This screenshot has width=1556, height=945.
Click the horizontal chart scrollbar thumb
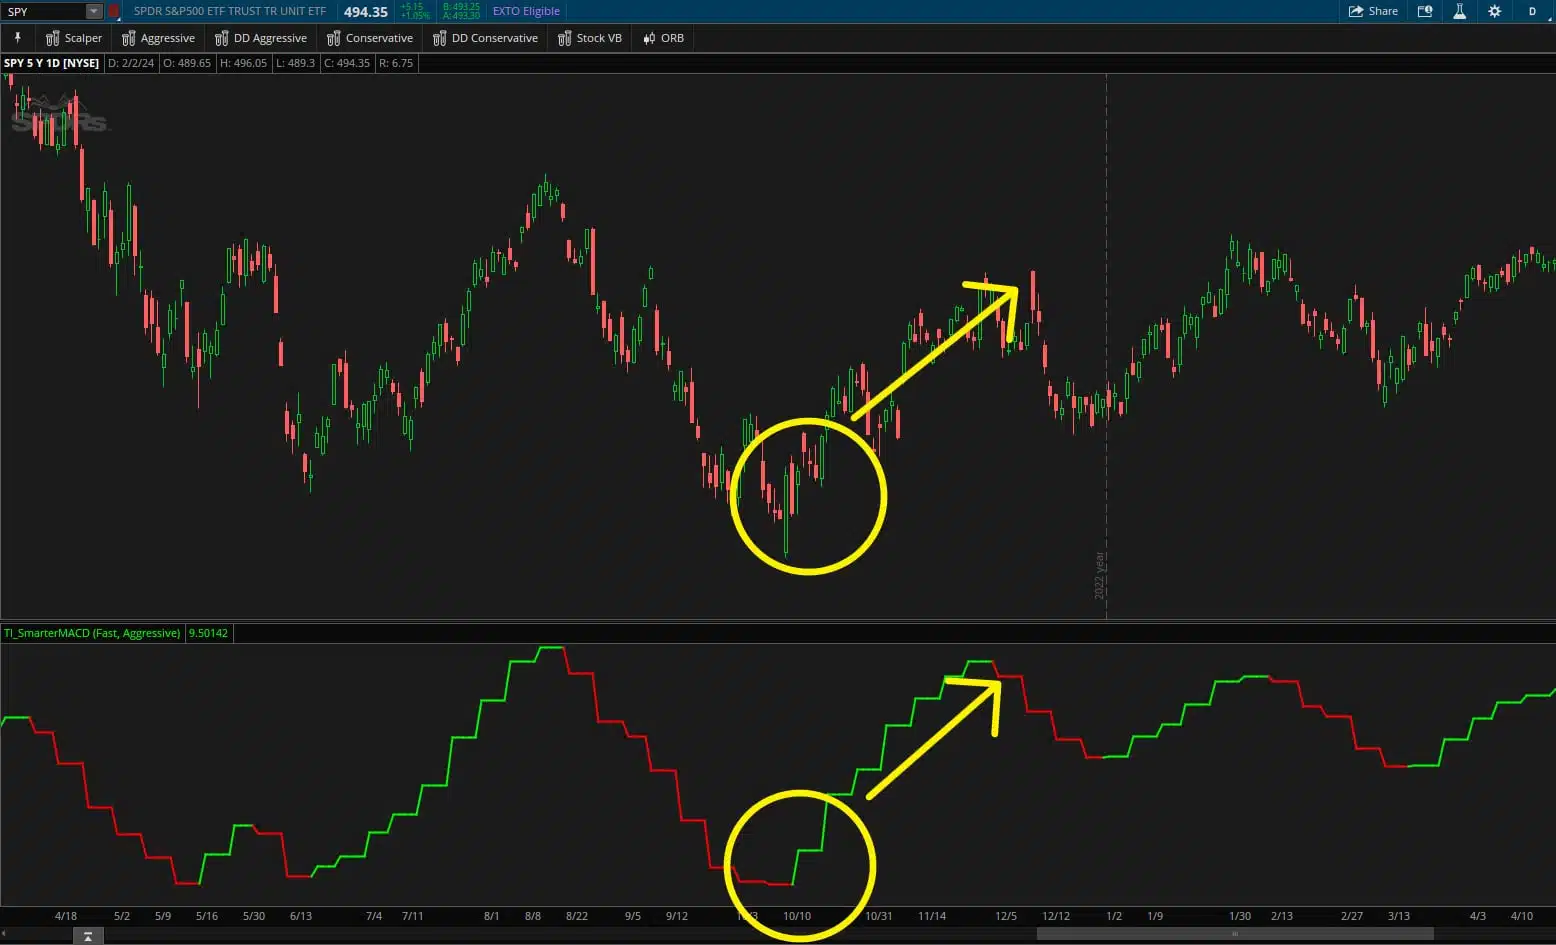[1234, 934]
